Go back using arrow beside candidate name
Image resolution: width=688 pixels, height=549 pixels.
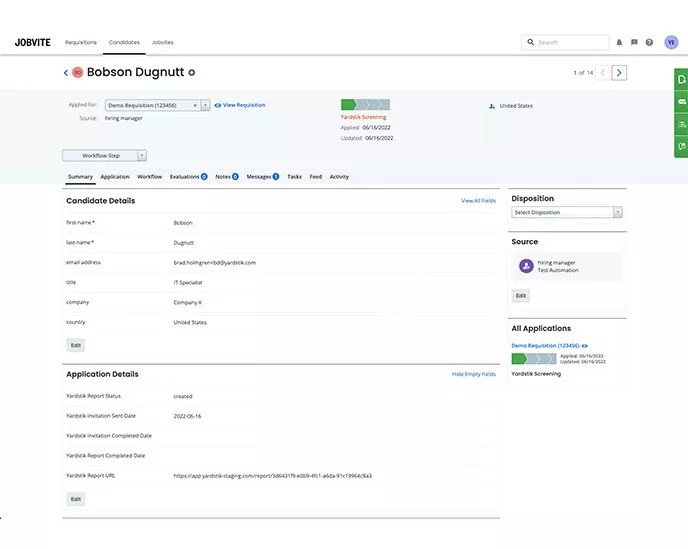pyautogui.click(x=66, y=73)
